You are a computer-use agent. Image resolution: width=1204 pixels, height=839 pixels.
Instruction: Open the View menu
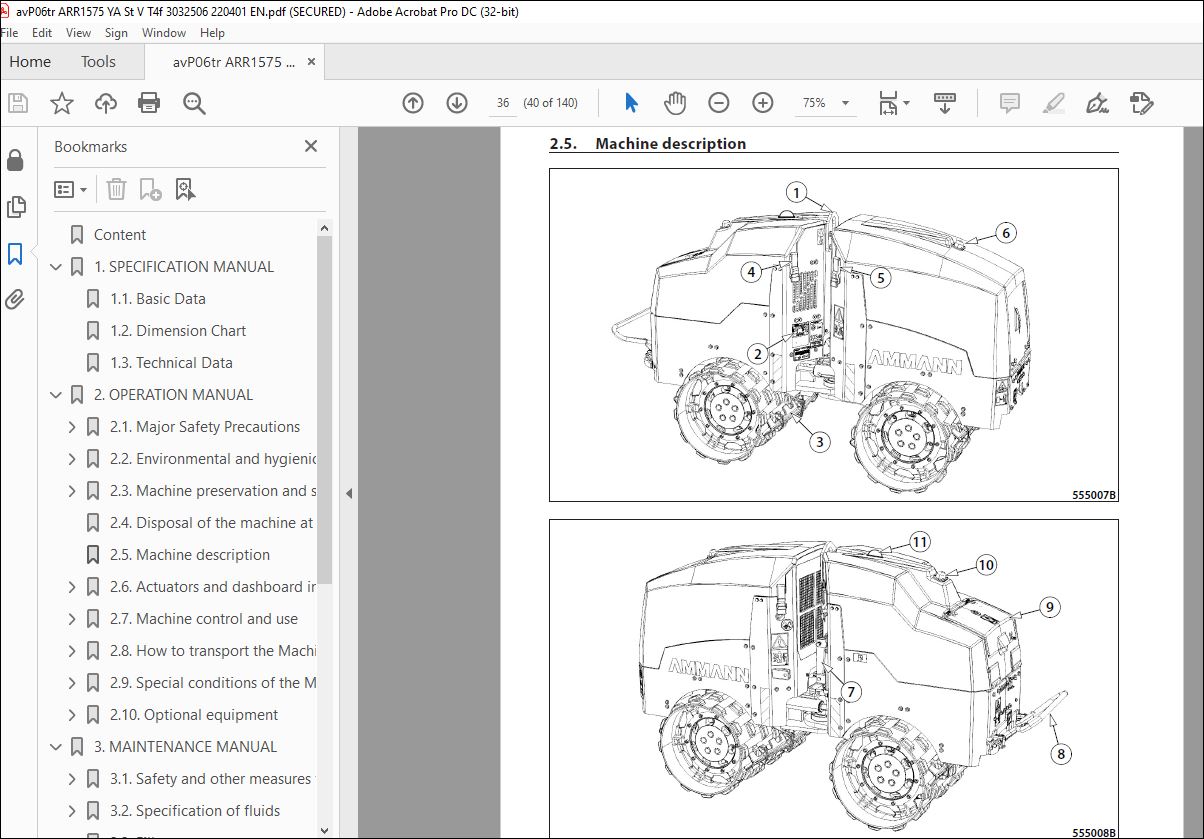coord(79,33)
